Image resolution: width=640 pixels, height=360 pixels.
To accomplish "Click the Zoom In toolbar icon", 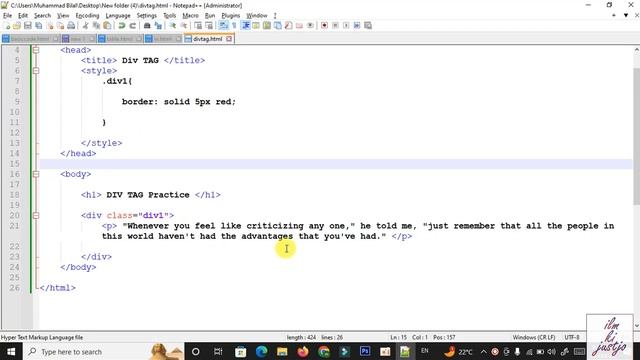I will pos(173,26).
